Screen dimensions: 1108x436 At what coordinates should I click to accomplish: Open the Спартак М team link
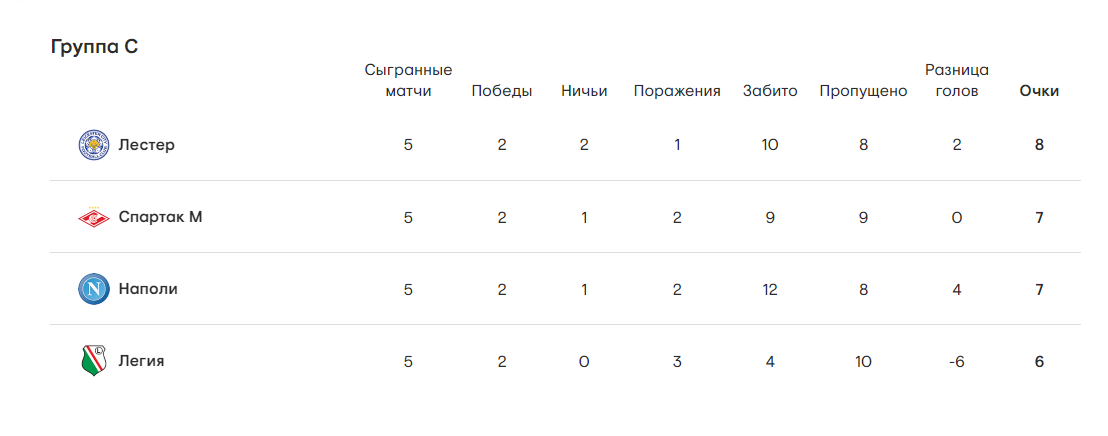160,217
